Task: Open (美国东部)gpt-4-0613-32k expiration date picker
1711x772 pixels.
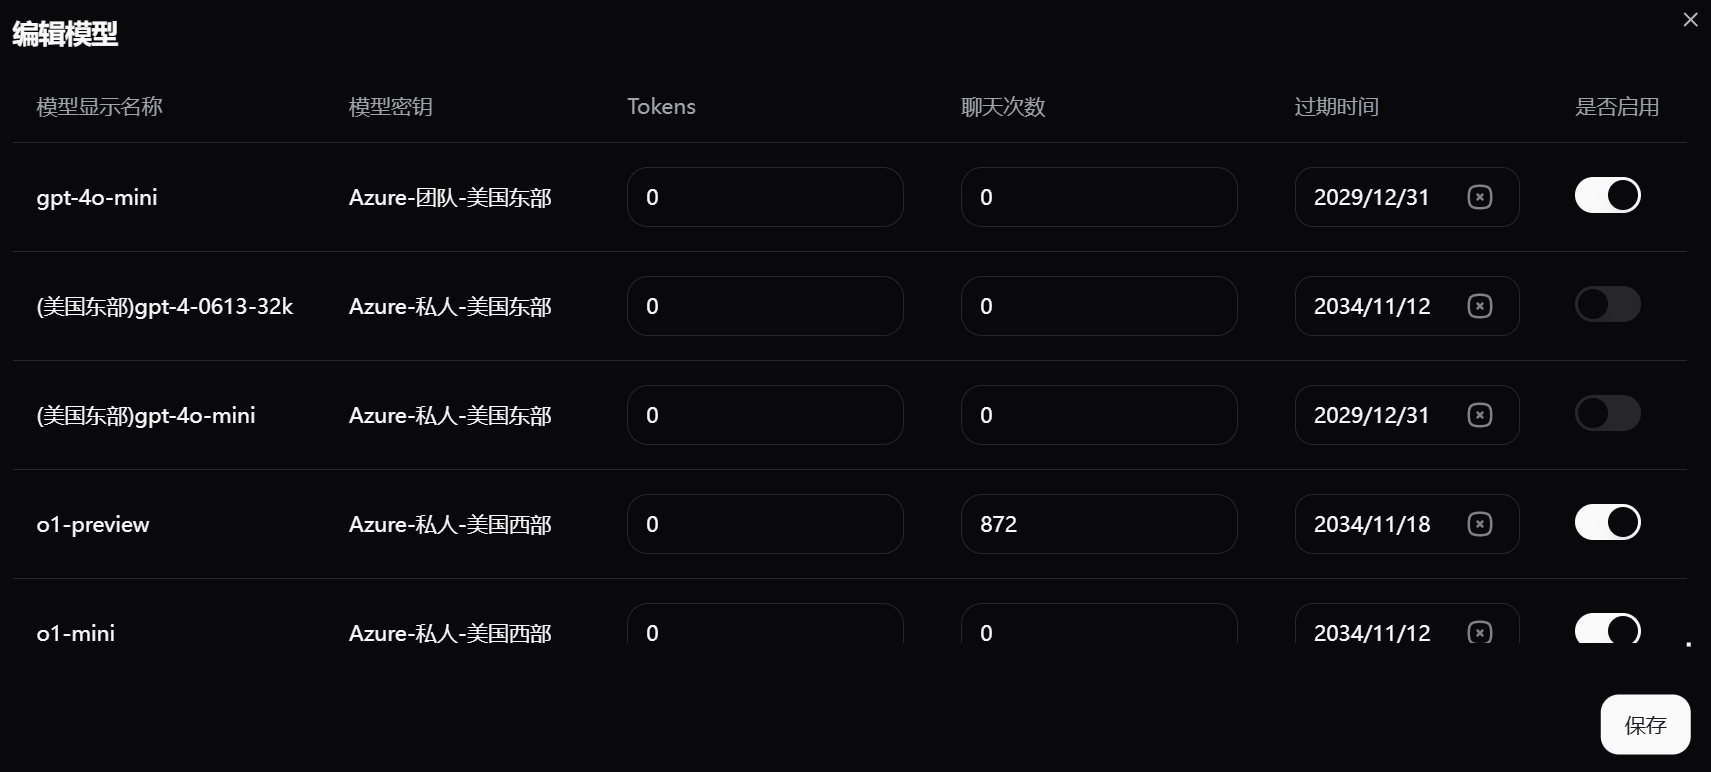Action: pyautogui.click(x=1372, y=306)
